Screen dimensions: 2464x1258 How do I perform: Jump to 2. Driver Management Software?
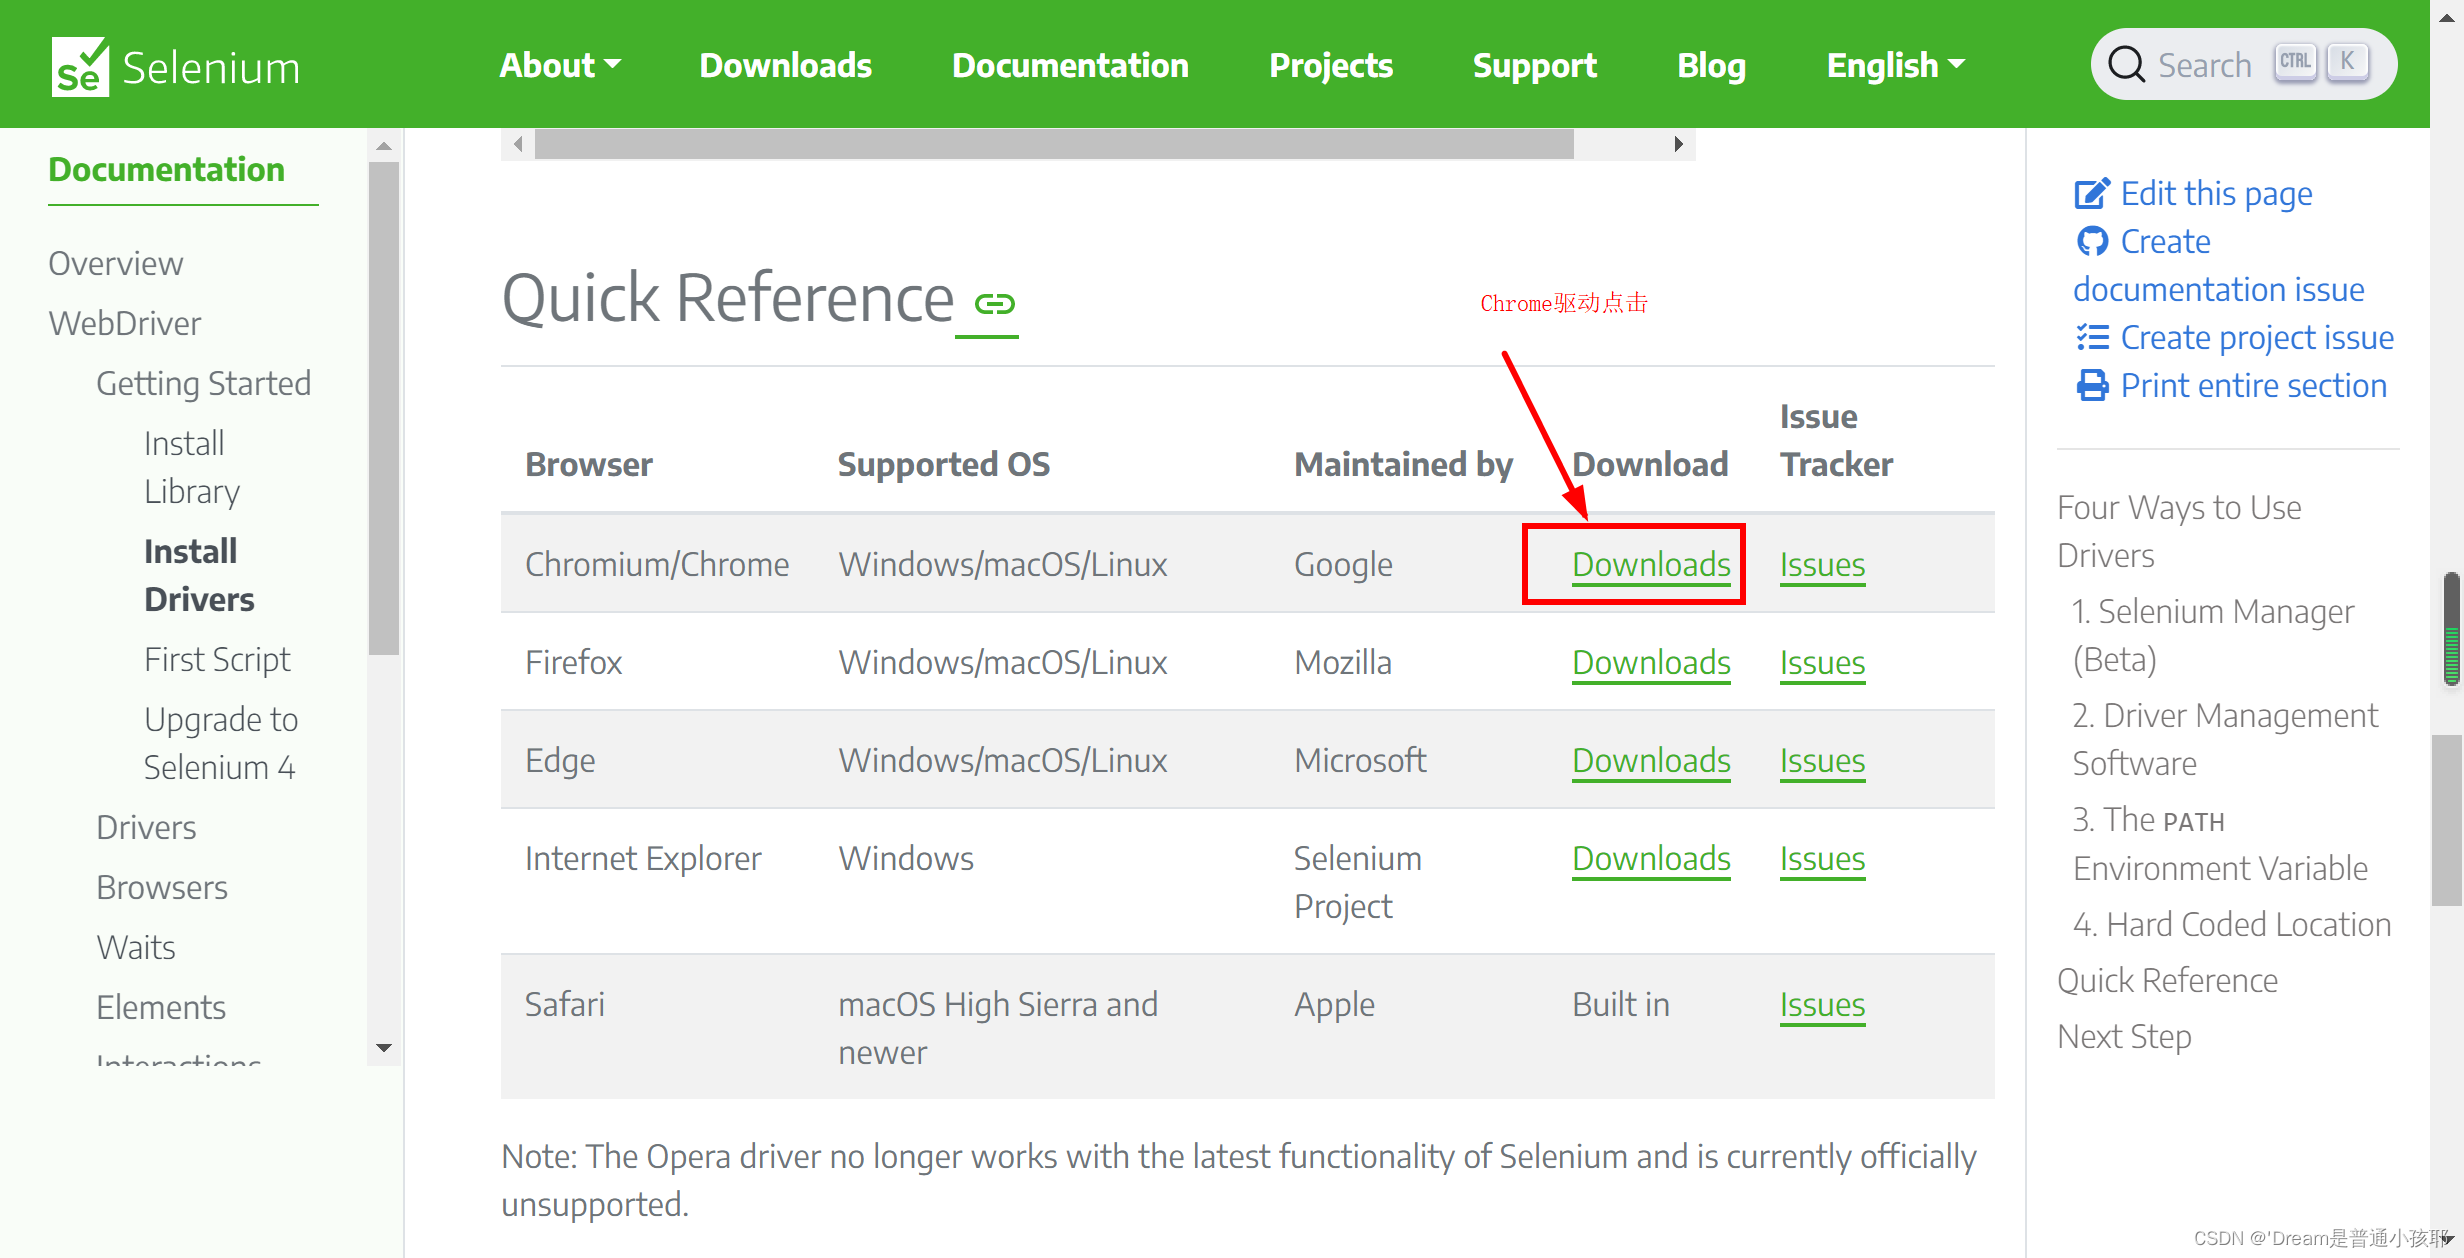pos(2225,739)
